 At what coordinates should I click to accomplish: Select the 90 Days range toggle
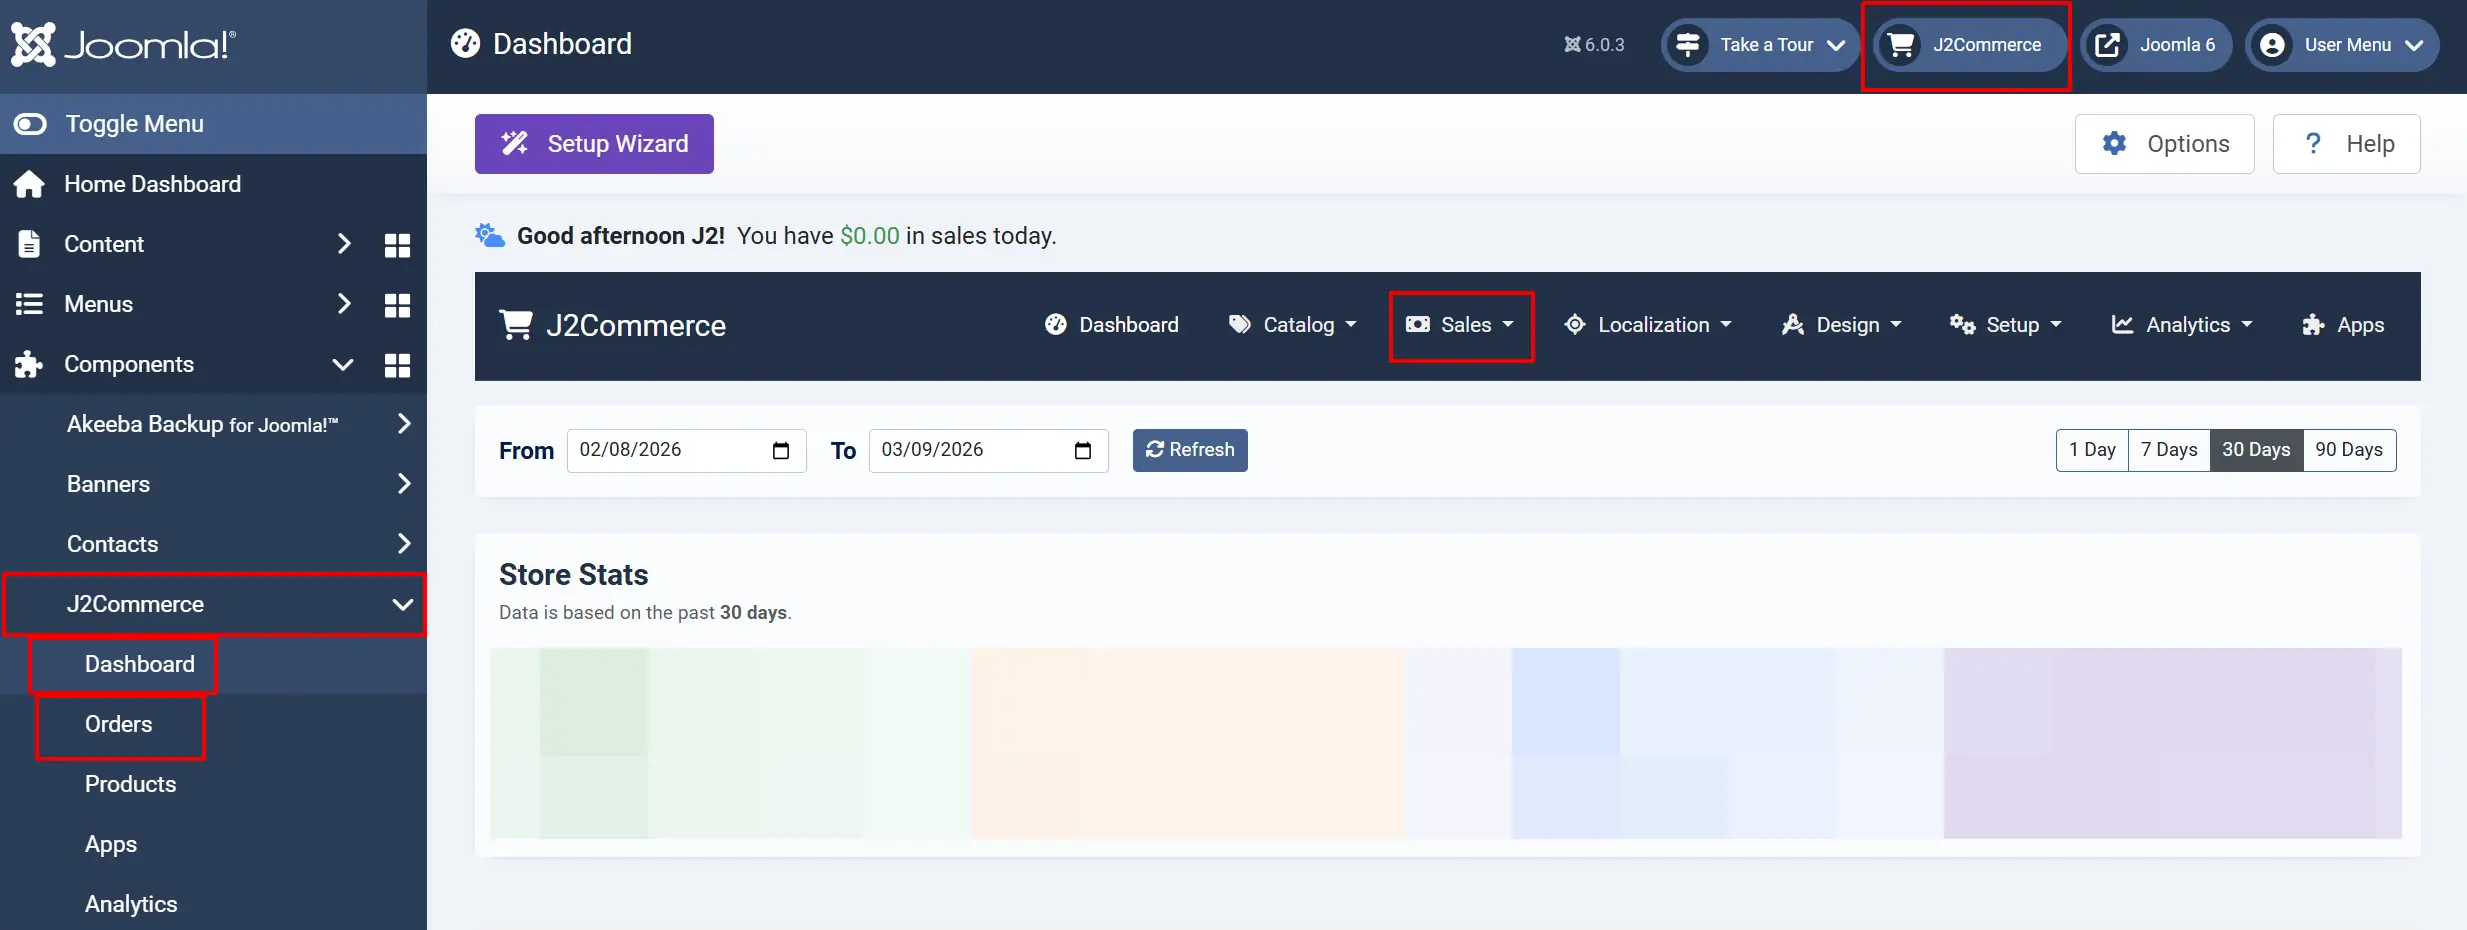pyautogui.click(x=2349, y=450)
